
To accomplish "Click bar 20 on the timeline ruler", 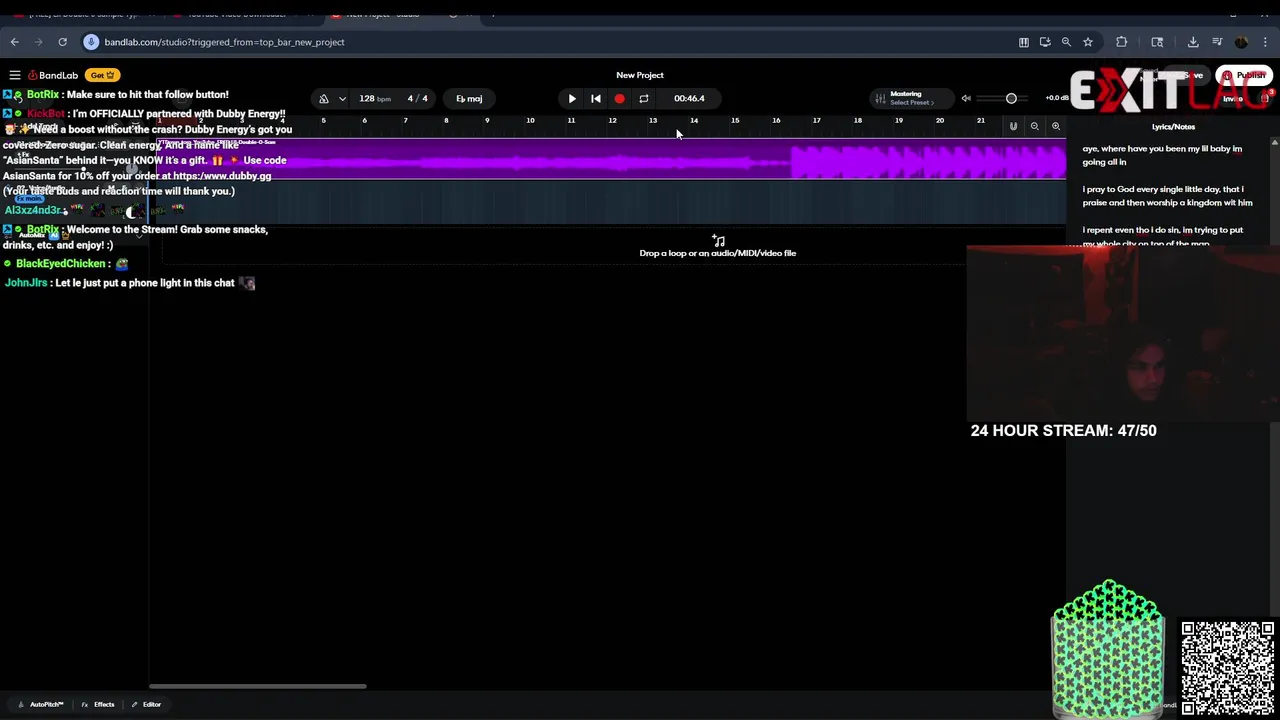I will pyautogui.click(x=940, y=121).
